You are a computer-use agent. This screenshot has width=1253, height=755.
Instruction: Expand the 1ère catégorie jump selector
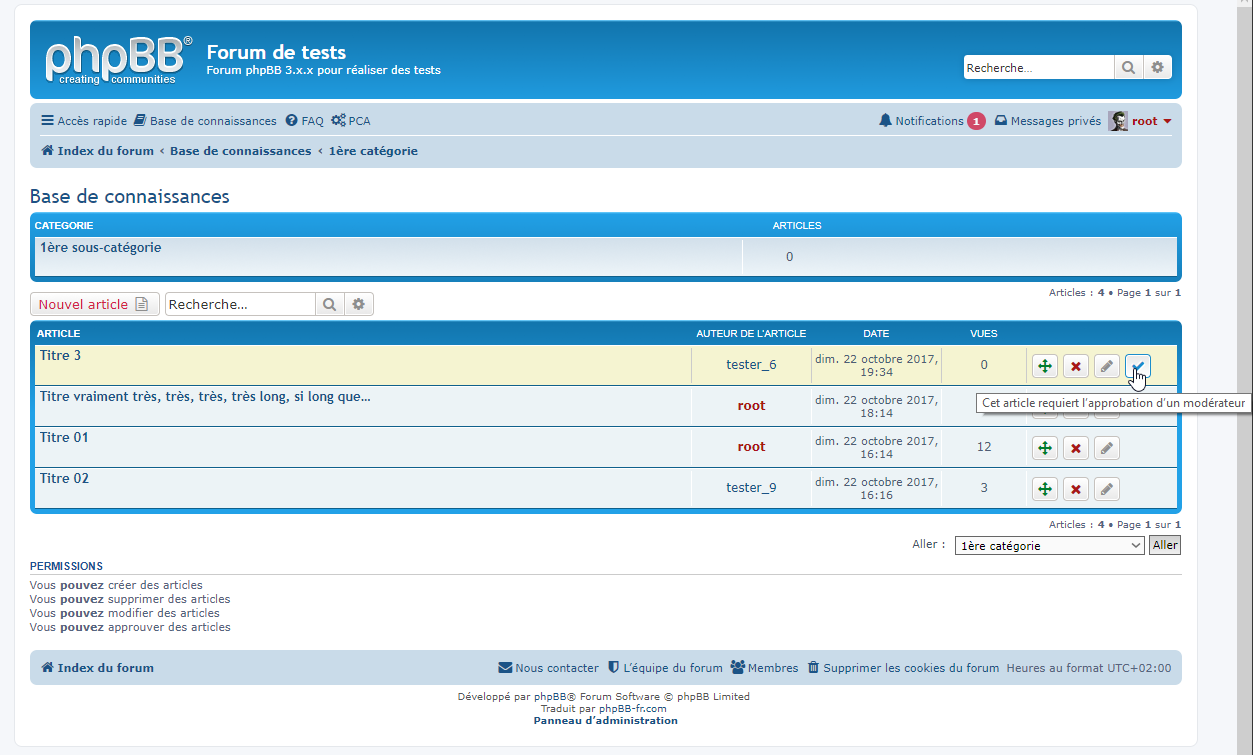1049,546
